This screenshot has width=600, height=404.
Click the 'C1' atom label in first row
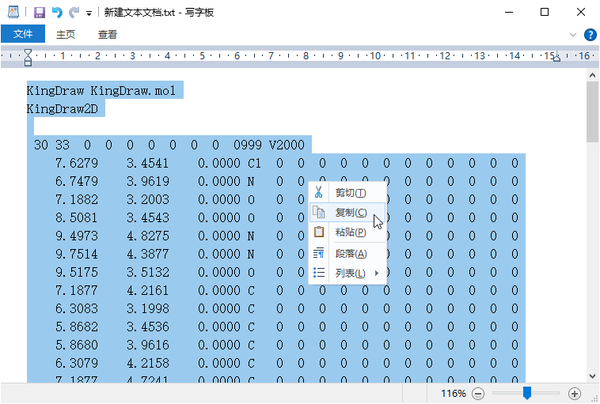pos(254,163)
